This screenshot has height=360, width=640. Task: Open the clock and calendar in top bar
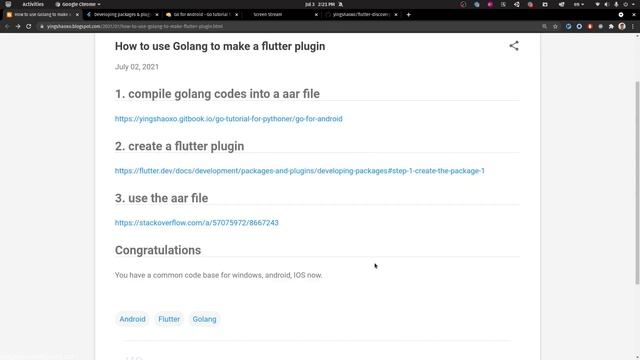point(320,4)
